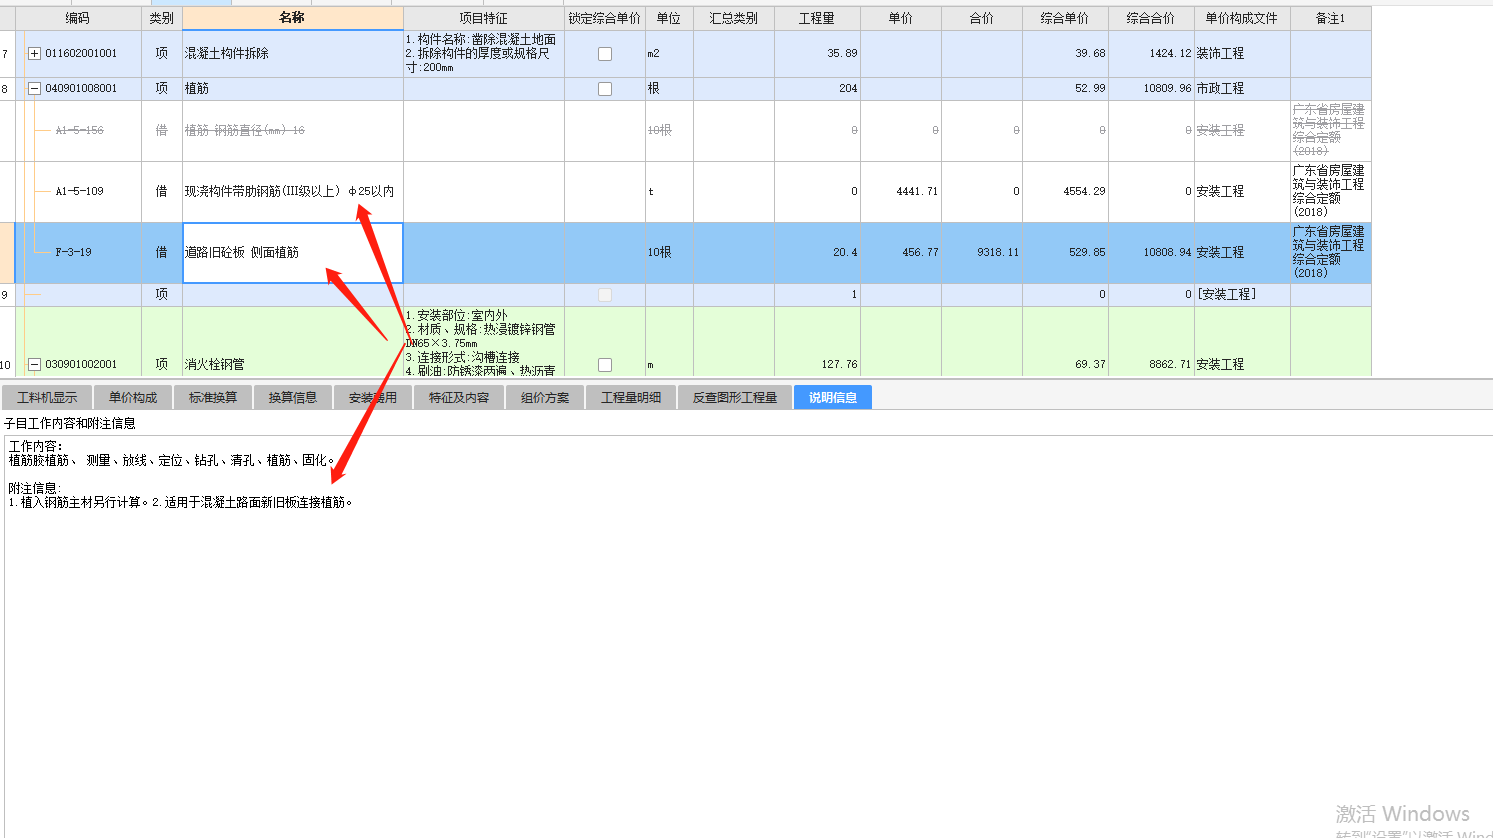Click unit price 456.77
This screenshot has height=838, width=1493.
(920, 253)
